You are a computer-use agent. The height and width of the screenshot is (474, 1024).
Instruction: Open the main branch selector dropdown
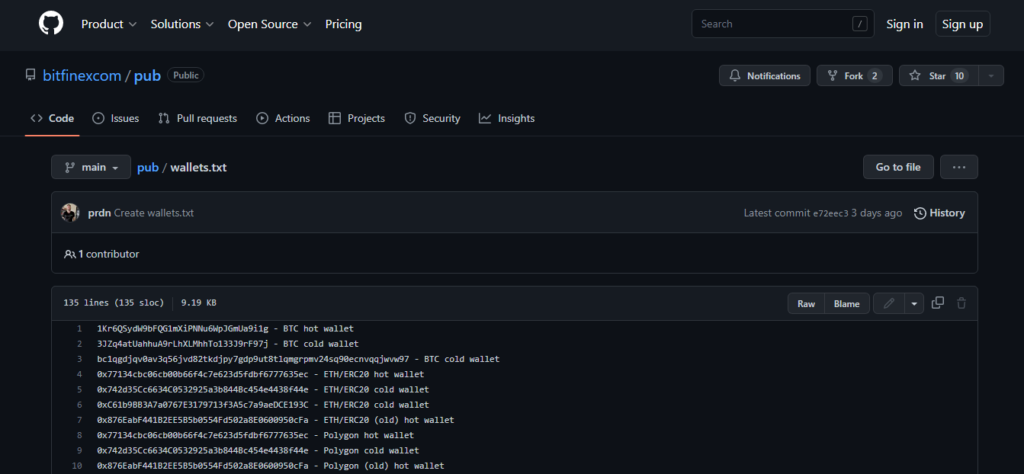point(91,167)
